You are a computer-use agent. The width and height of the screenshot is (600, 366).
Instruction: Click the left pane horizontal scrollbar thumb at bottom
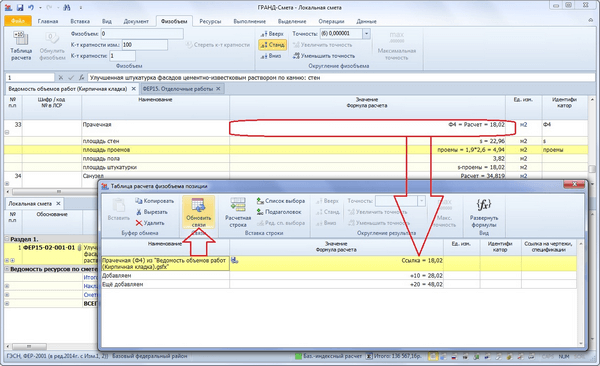point(30,347)
